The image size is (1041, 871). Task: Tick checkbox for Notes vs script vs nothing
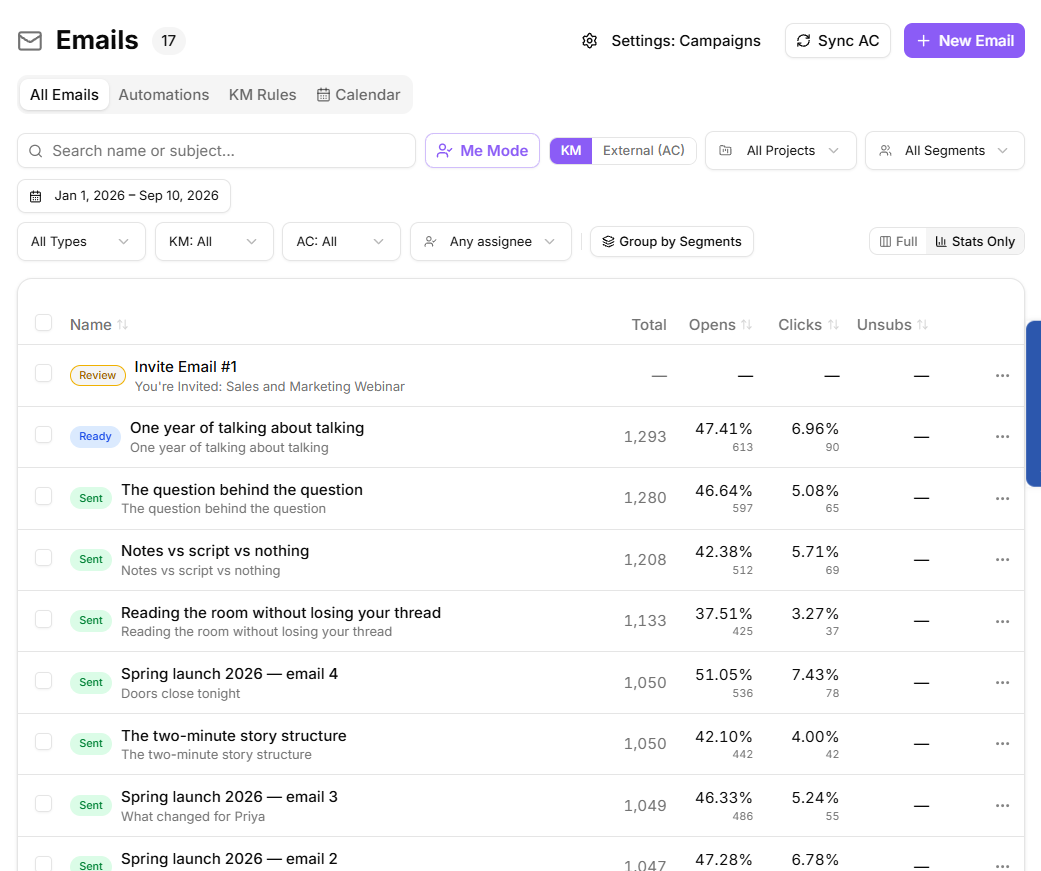[x=44, y=558]
